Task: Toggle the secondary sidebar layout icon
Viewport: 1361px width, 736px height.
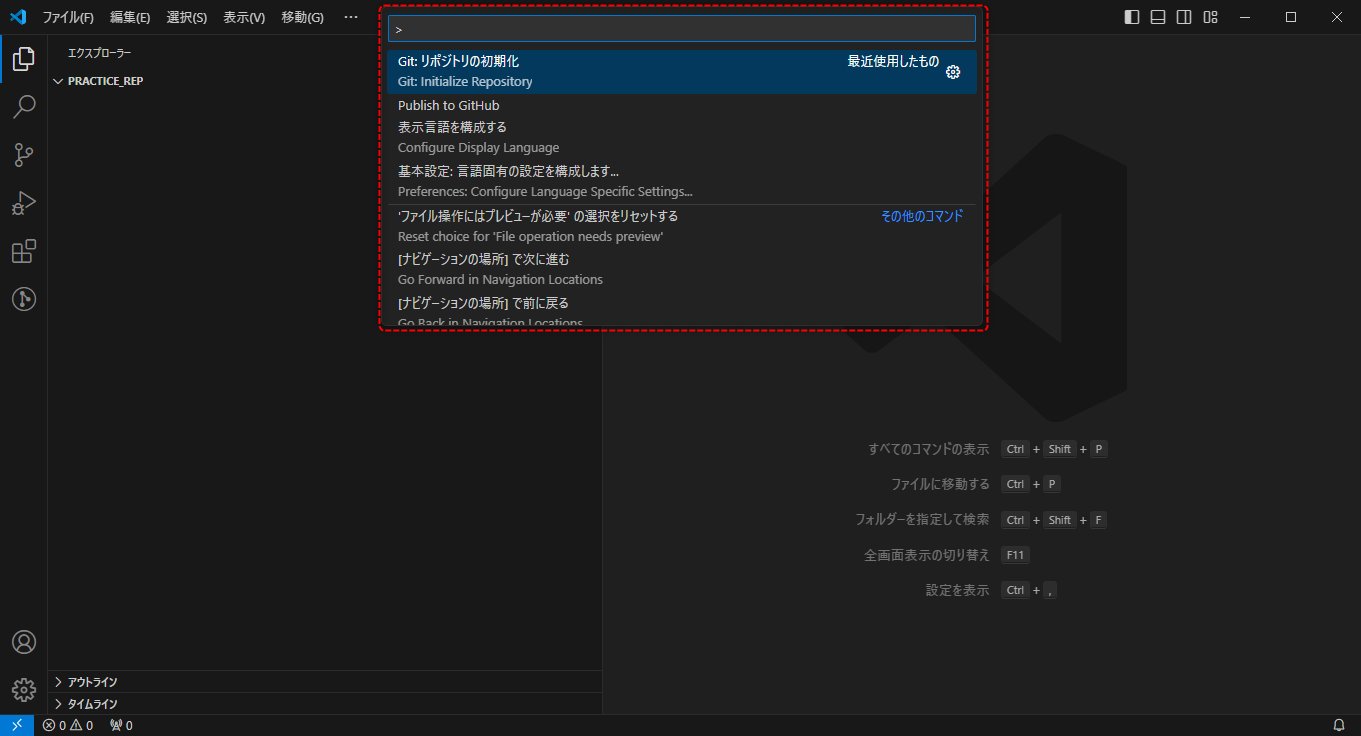Action: [x=1184, y=17]
